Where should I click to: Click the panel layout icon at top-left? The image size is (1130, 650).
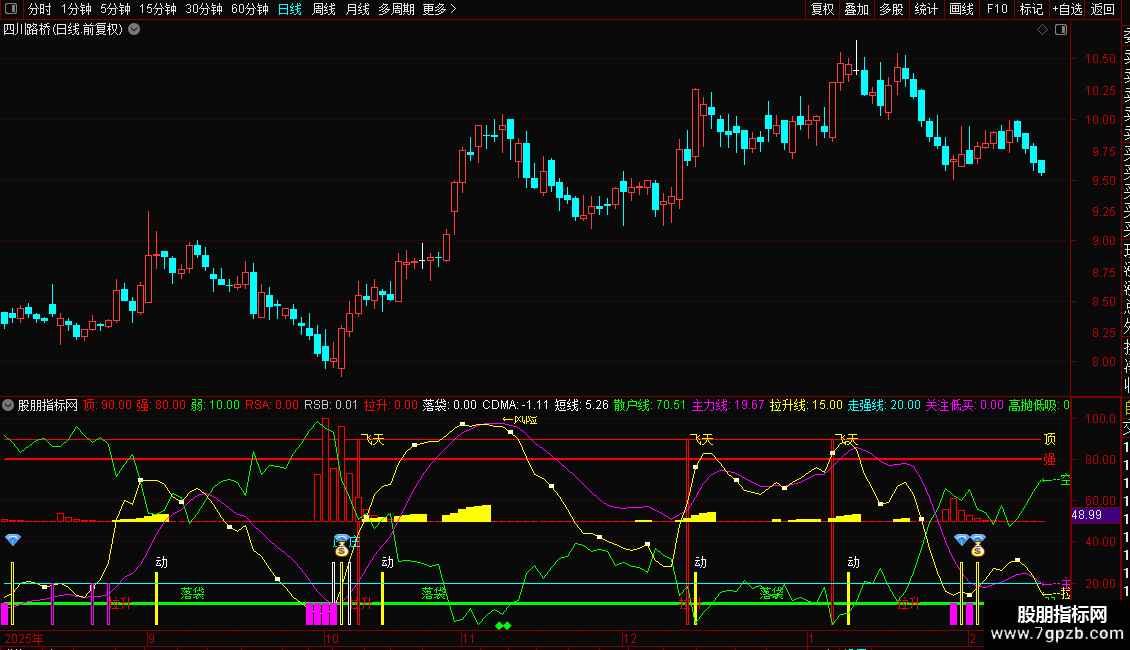pyautogui.click(x=11, y=9)
